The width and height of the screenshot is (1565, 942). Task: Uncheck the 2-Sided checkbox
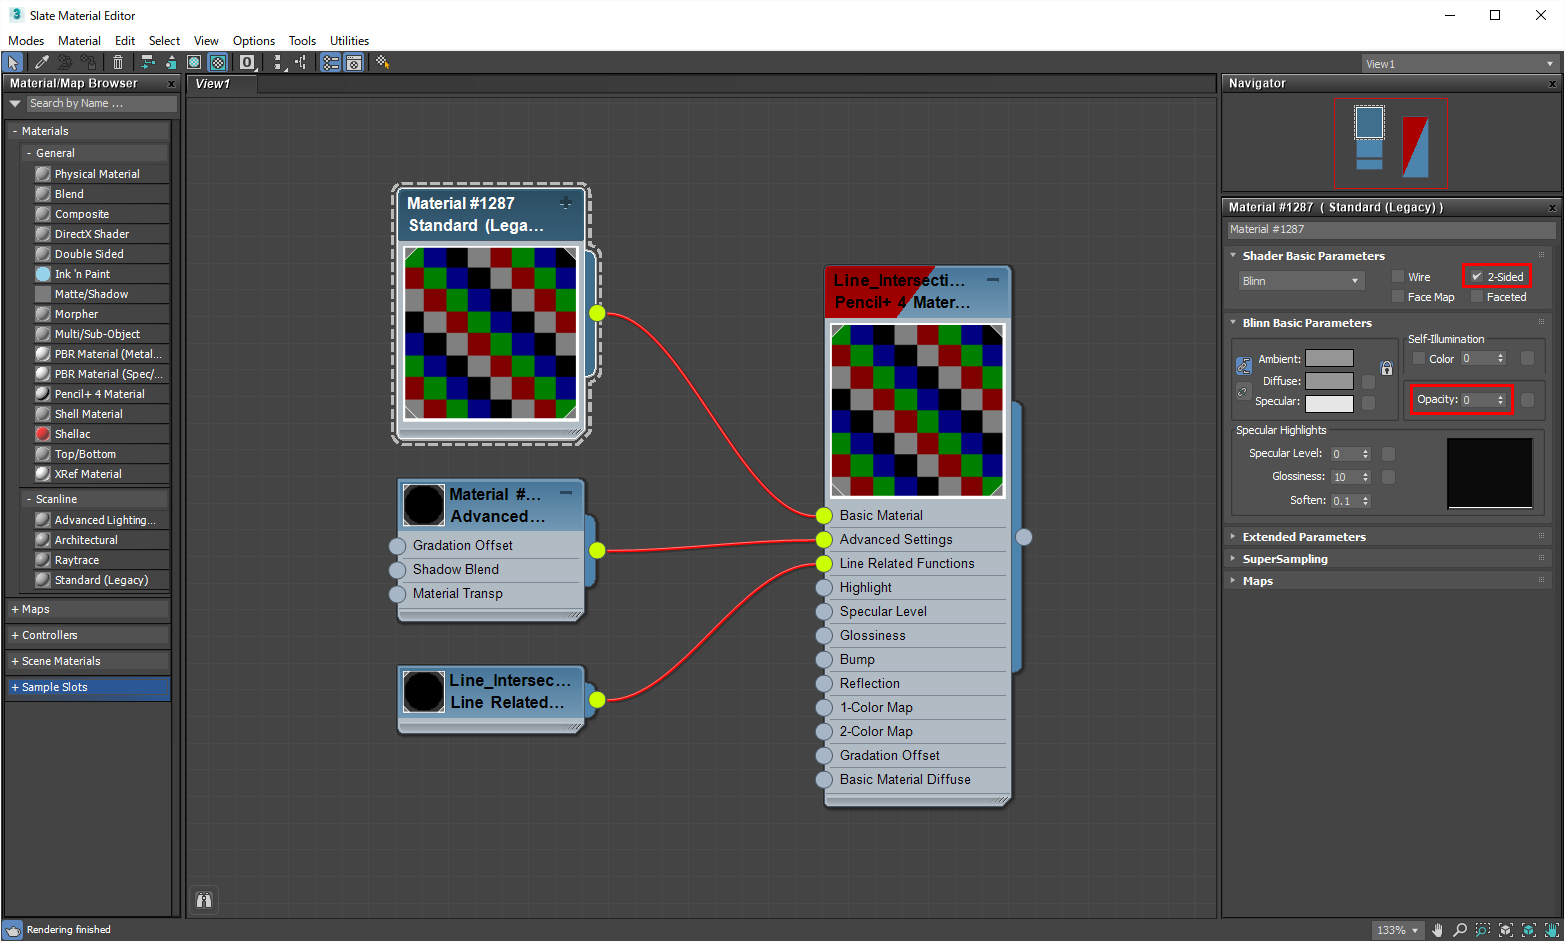1477,277
